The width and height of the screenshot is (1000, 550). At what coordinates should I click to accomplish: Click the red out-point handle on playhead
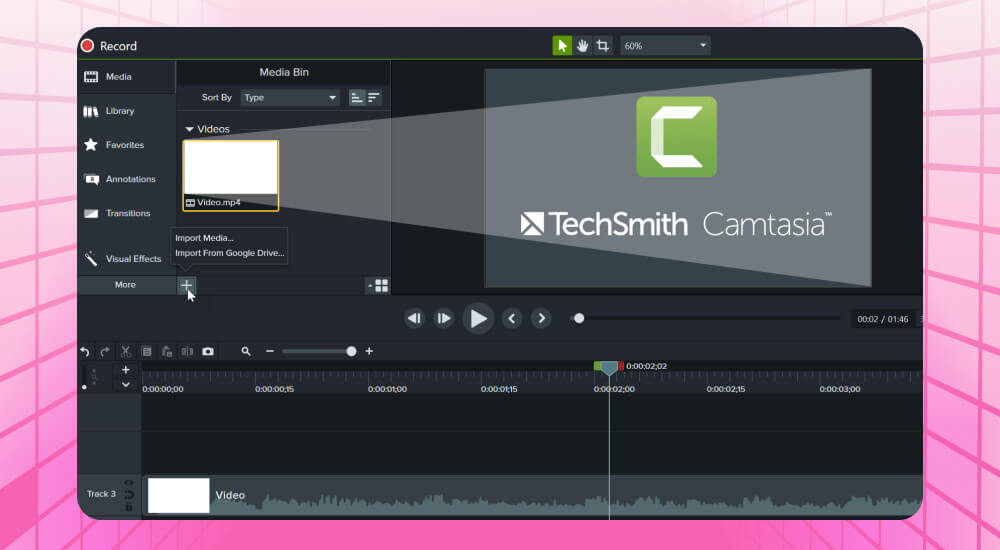(x=621, y=366)
